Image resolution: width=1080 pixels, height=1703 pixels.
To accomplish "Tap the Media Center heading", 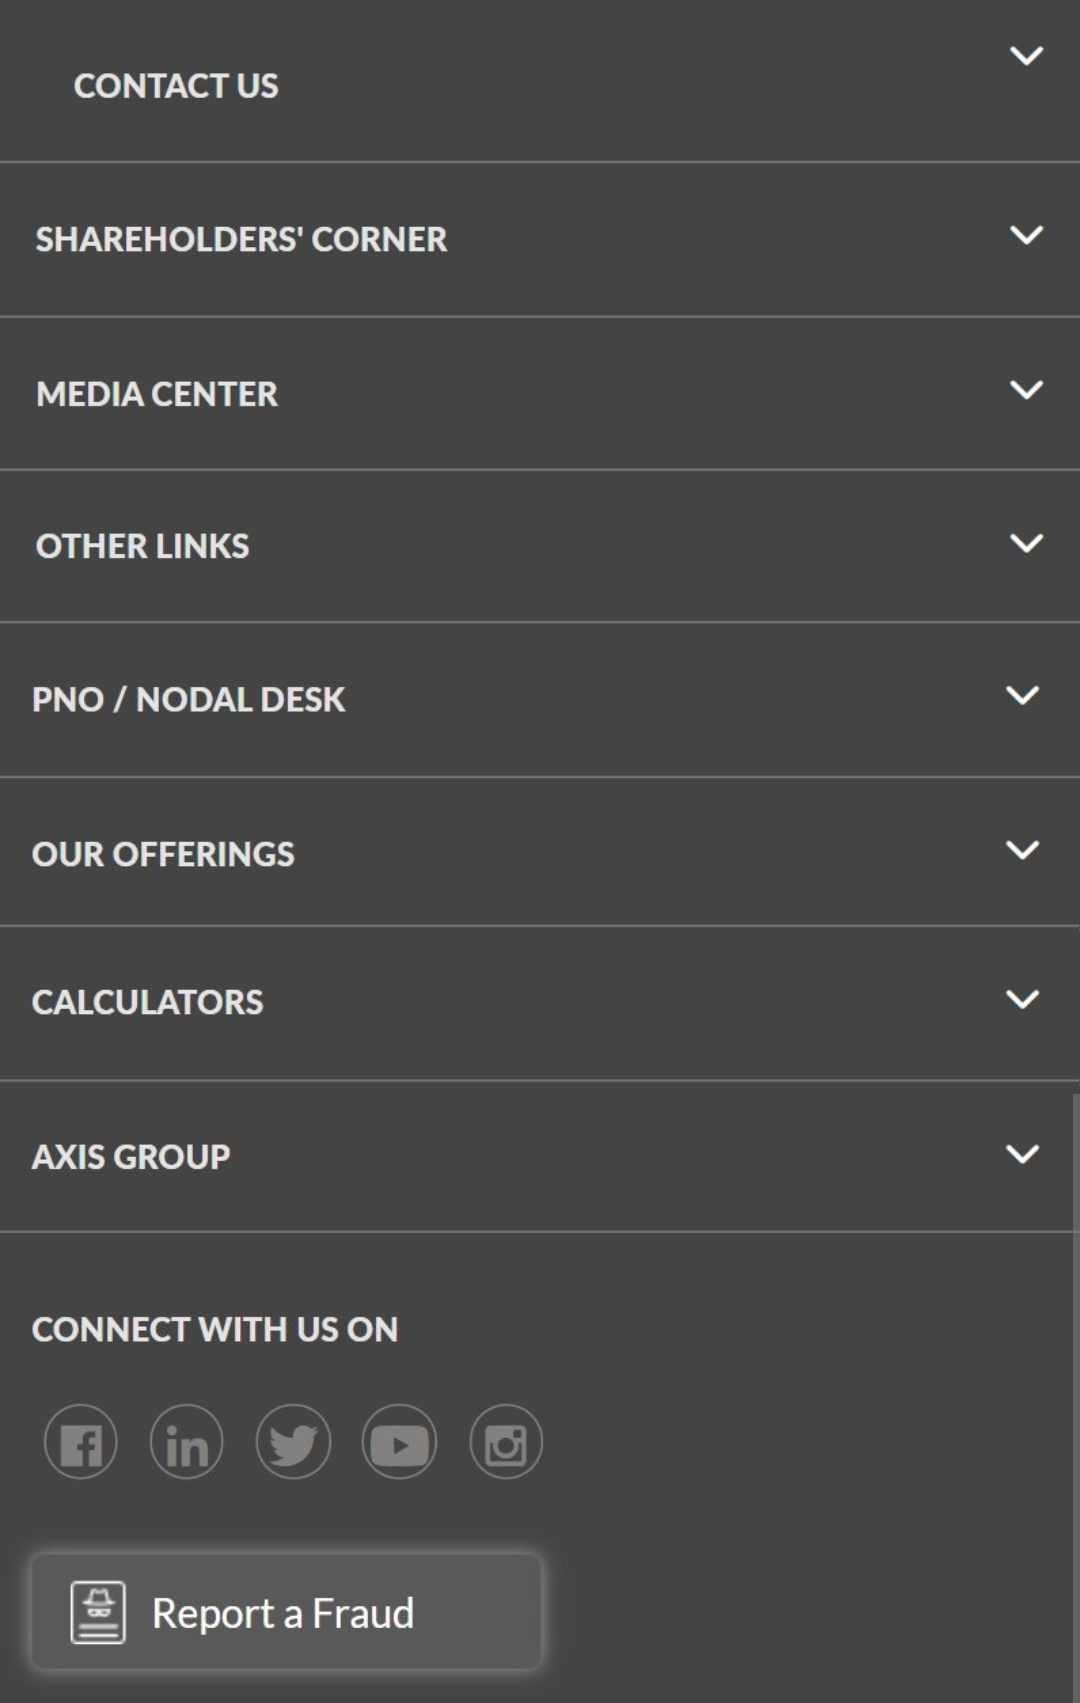I will click(157, 394).
